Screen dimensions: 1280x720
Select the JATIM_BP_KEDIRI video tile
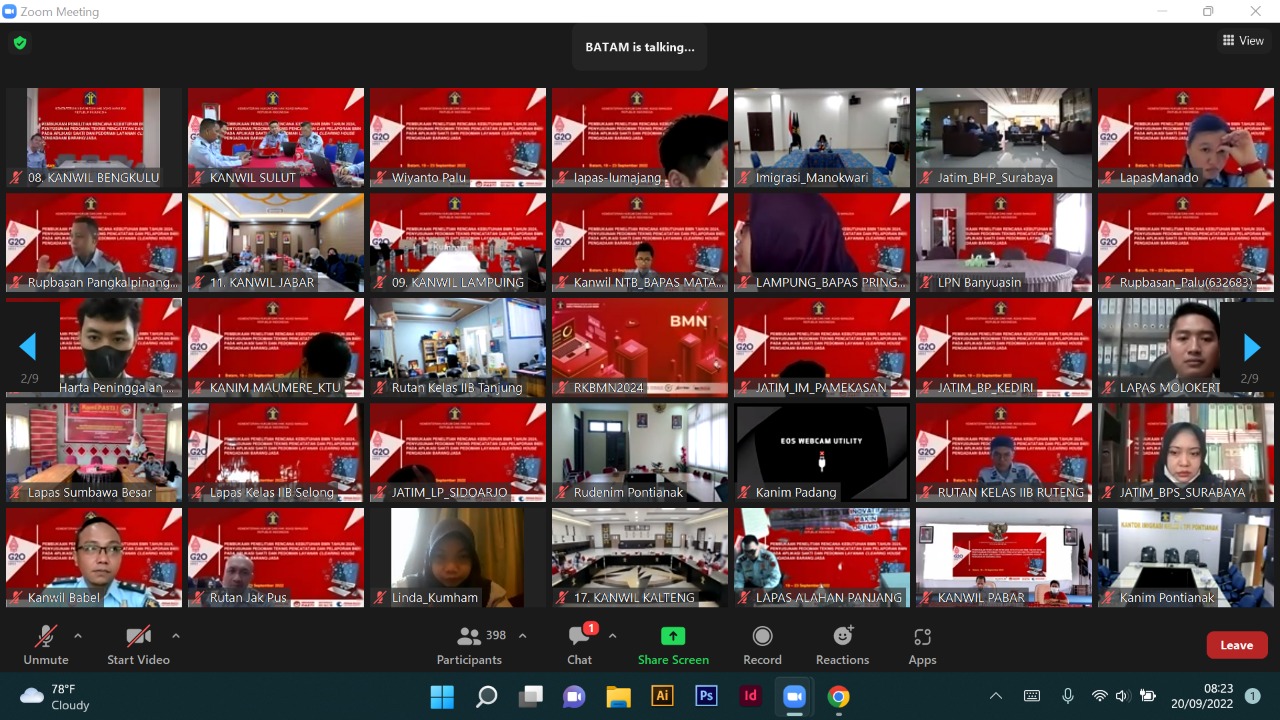[x=1004, y=347]
